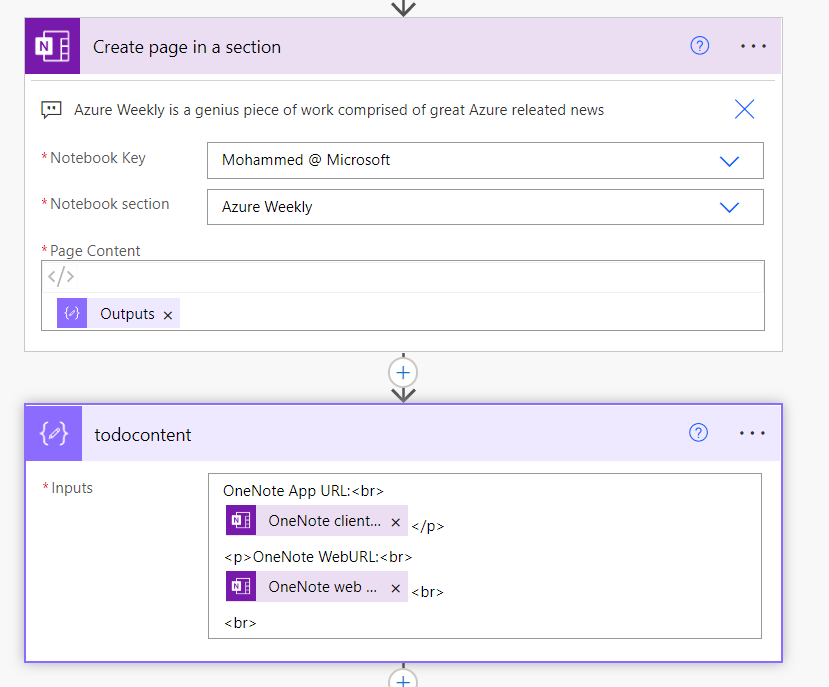
Task: Click the Outputs token compose icon
Action: point(72,313)
